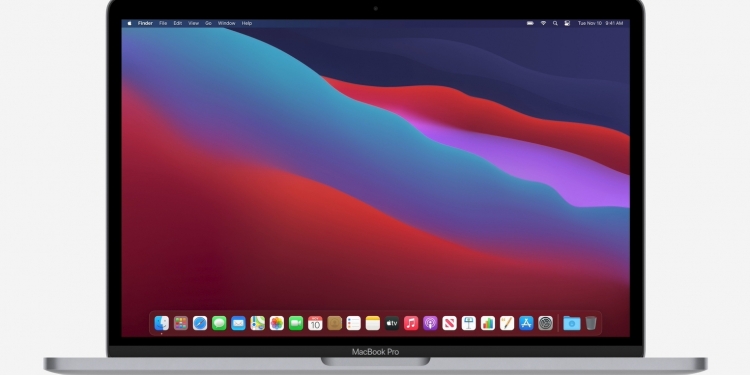This screenshot has height=375, width=750.
Task: Launch Music from the Dock
Action: (411, 323)
